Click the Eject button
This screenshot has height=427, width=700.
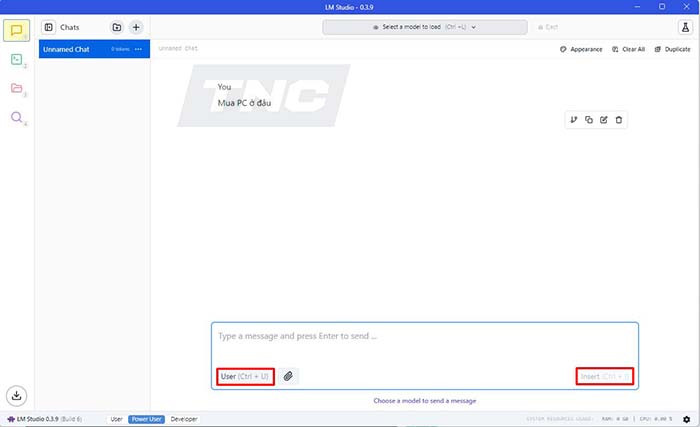(x=548, y=27)
